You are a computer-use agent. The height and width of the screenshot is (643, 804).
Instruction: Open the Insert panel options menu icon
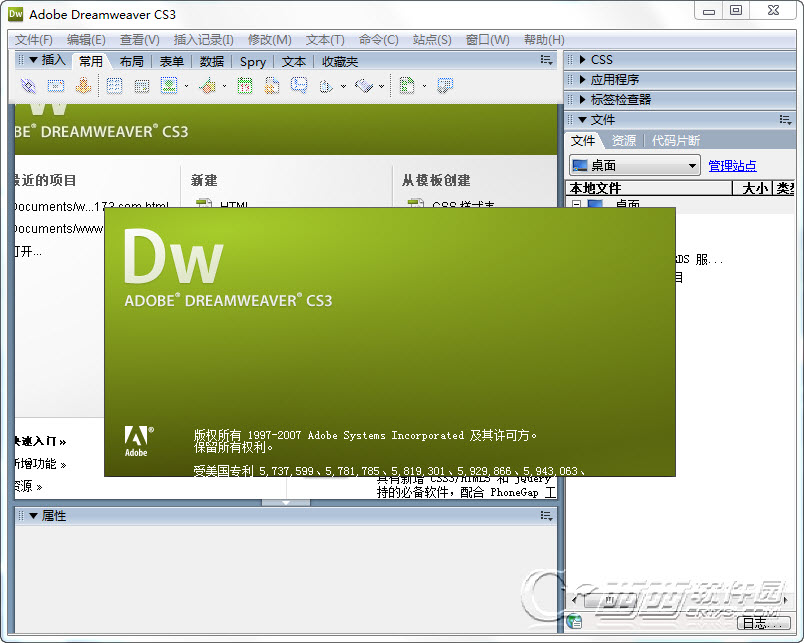(x=547, y=61)
